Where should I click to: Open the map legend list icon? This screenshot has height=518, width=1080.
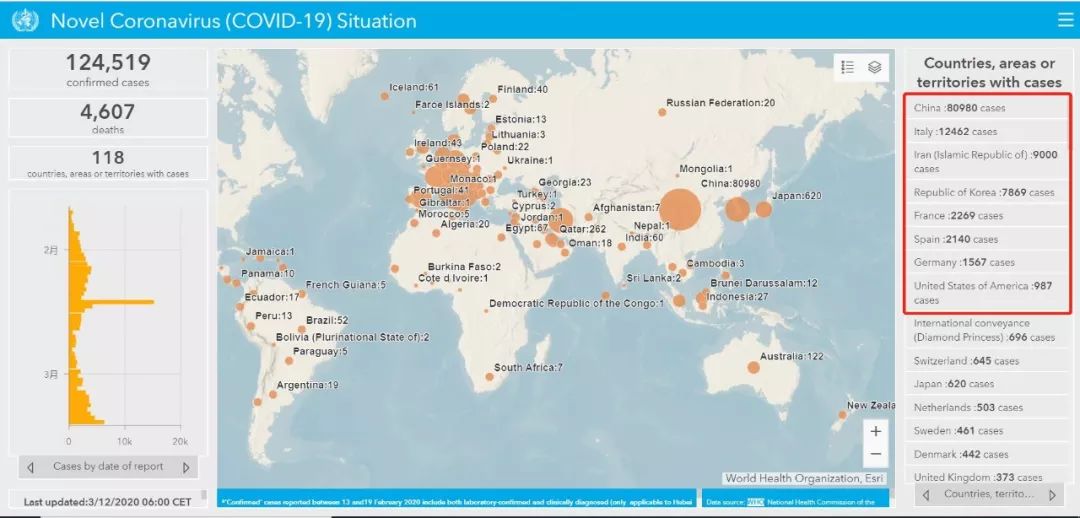click(x=848, y=67)
